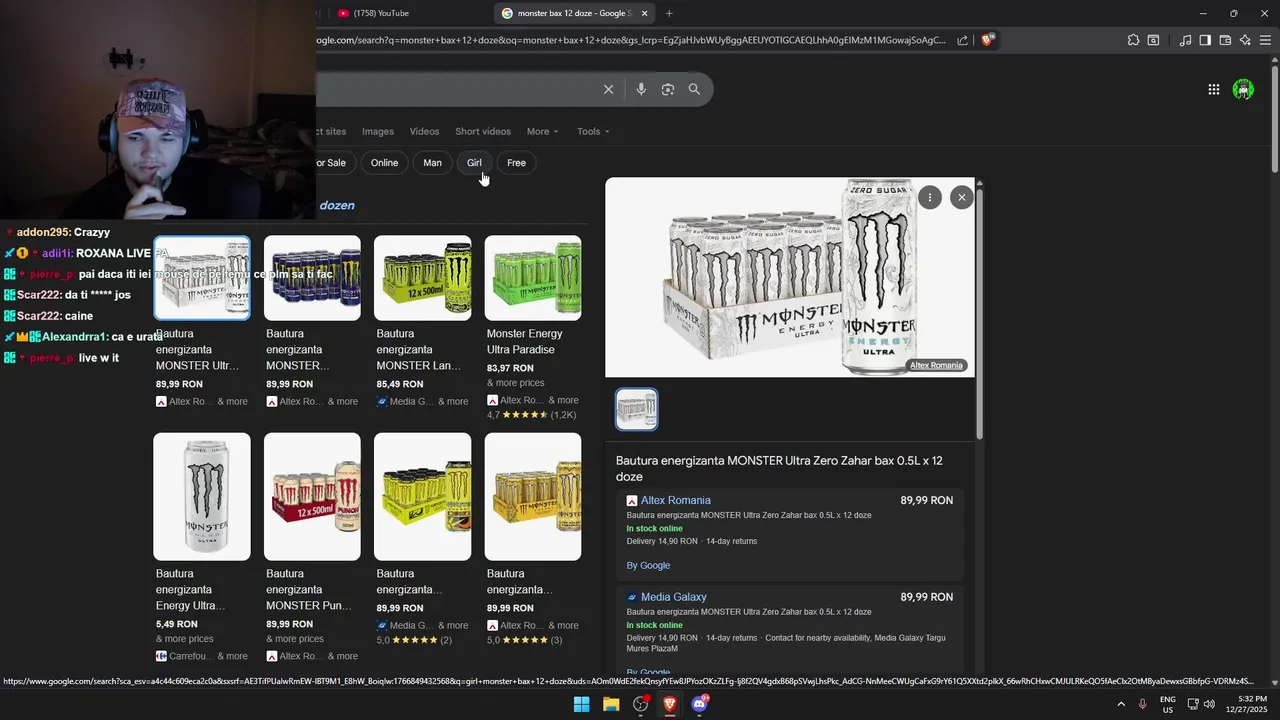Click the Altex Romania image caption link
This screenshot has width=1280, height=720.
[936, 365]
